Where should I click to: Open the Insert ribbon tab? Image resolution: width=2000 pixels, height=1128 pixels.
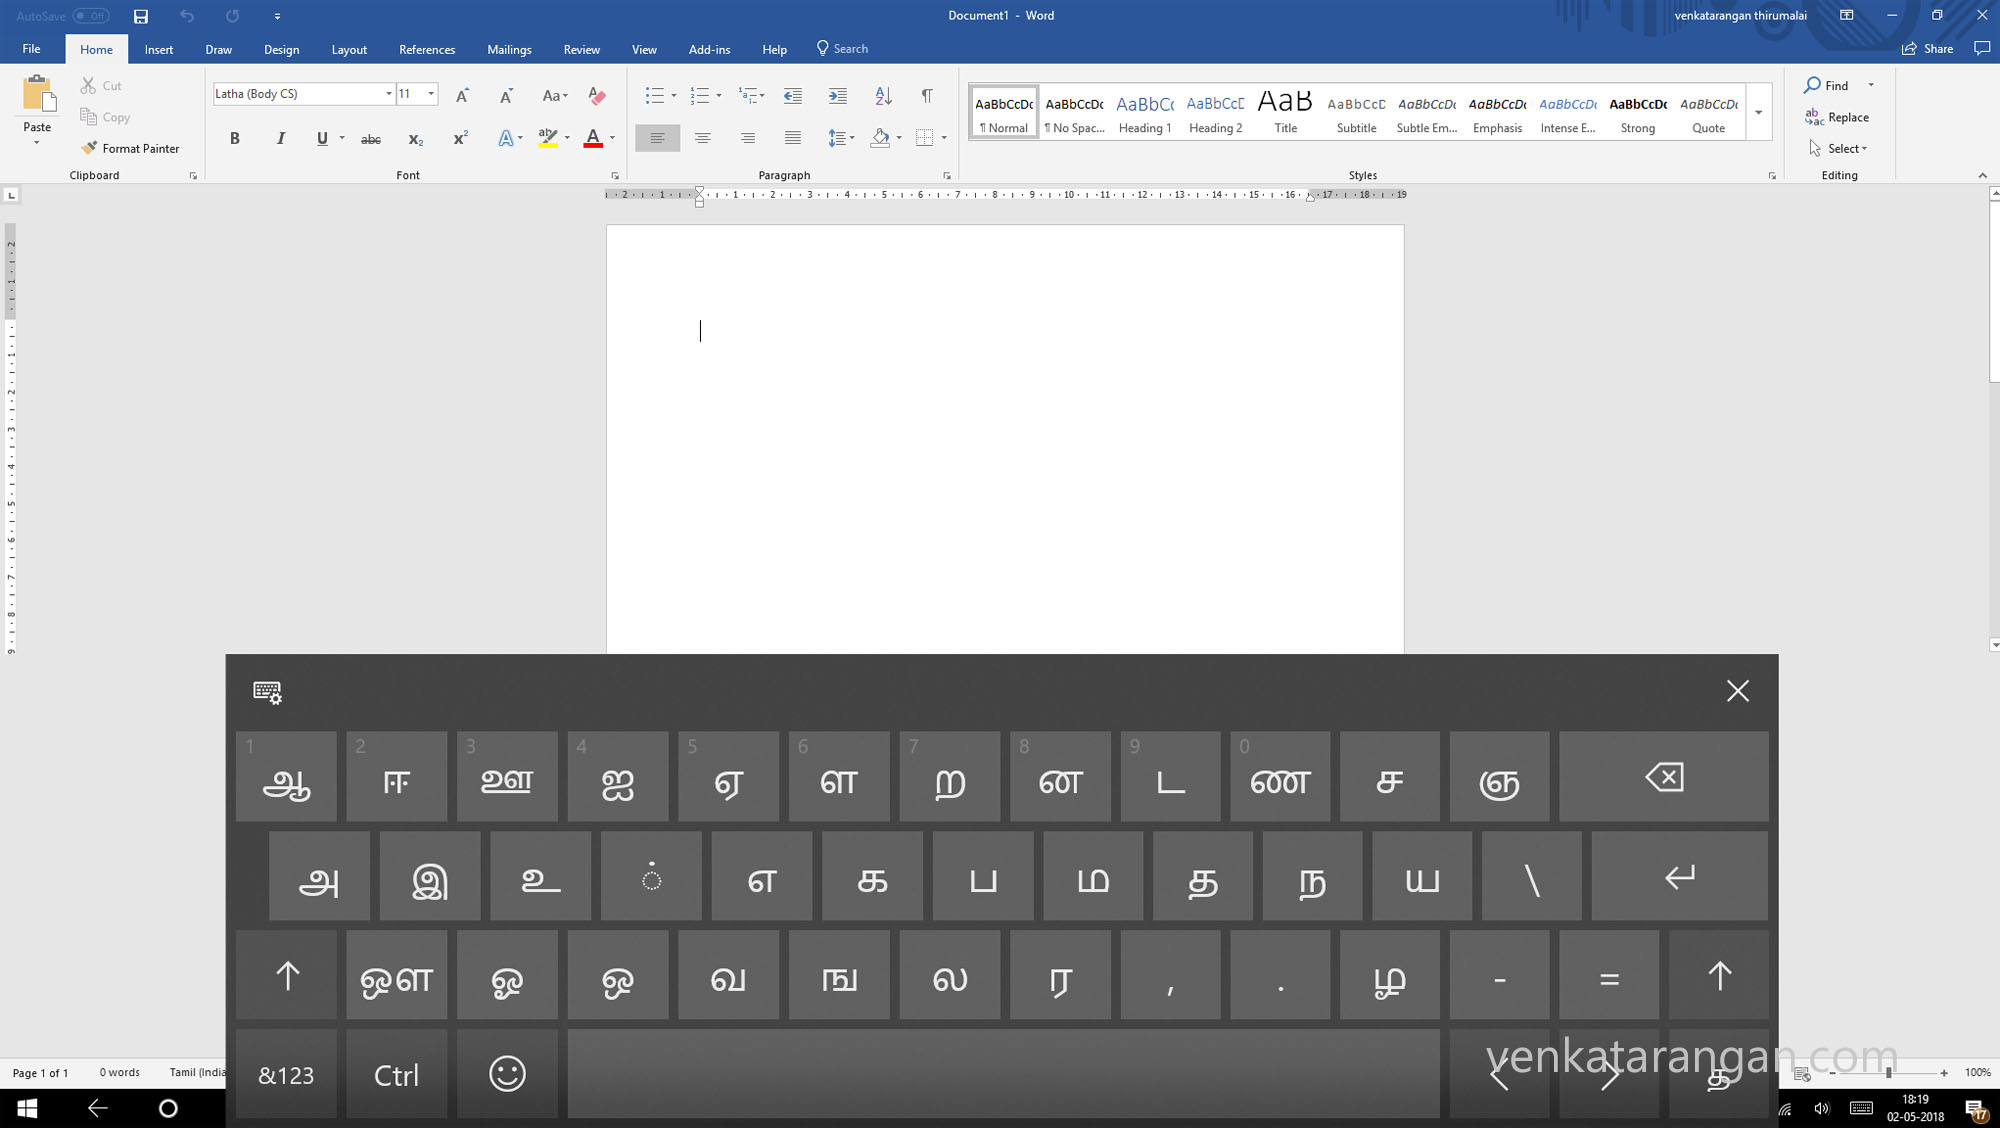[158, 49]
